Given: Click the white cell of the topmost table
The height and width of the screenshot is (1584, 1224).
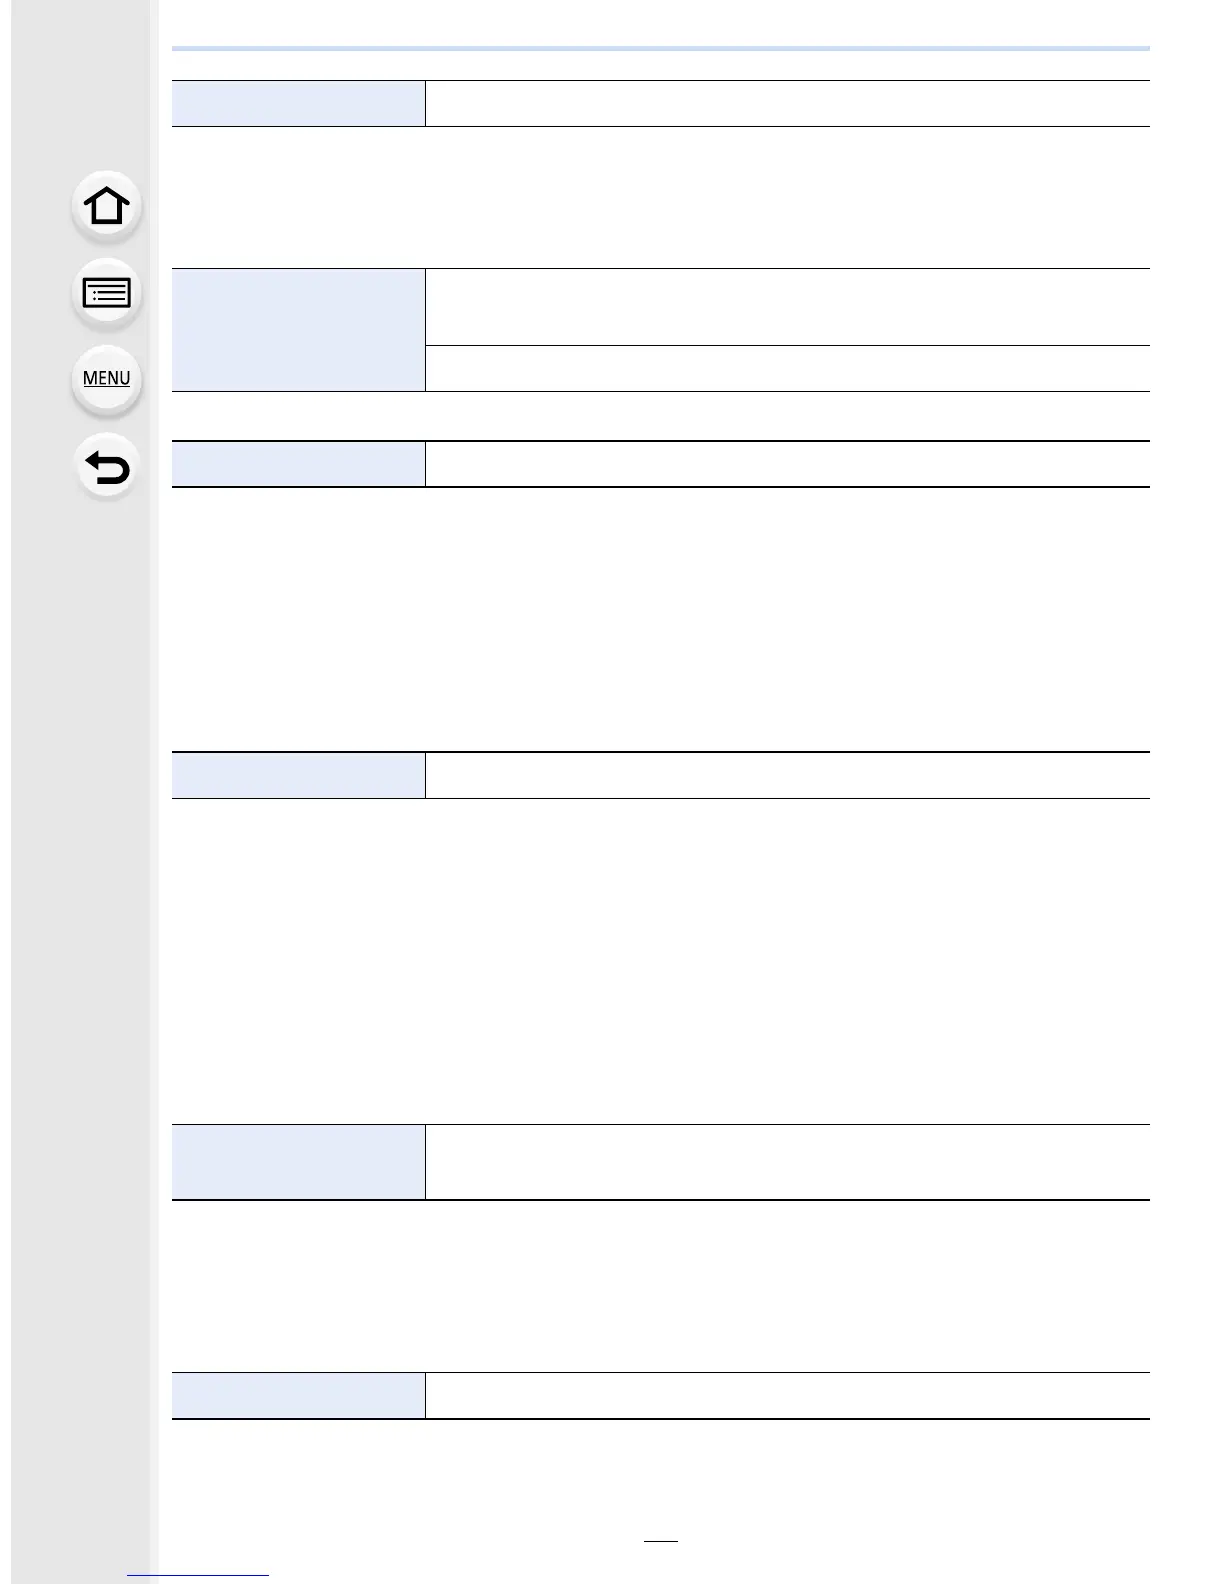Looking at the screenshot, I should [x=787, y=103].
